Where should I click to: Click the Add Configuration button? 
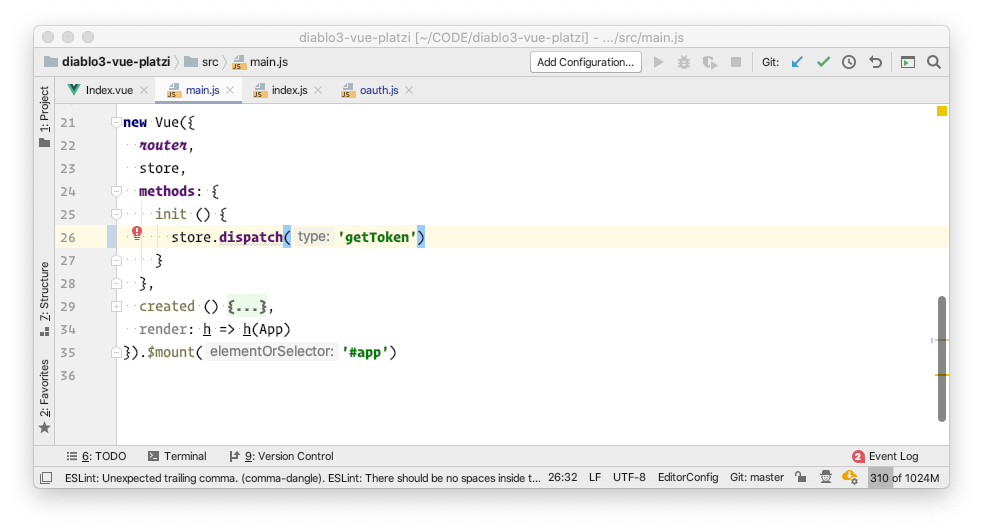pyautogui.click(x=586, y=62)
